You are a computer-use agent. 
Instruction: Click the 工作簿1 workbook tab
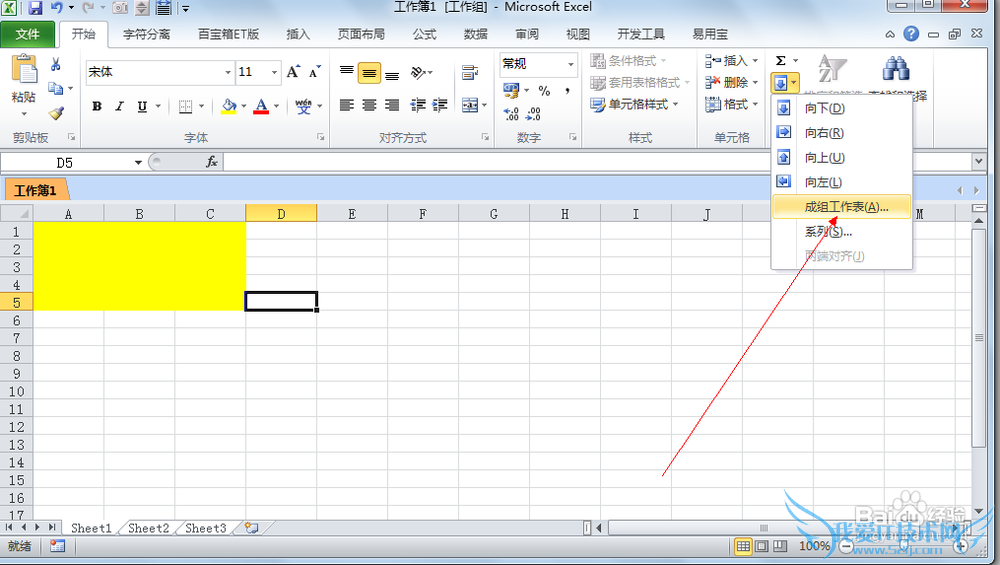pyautogui.click(x=35, y=191)
